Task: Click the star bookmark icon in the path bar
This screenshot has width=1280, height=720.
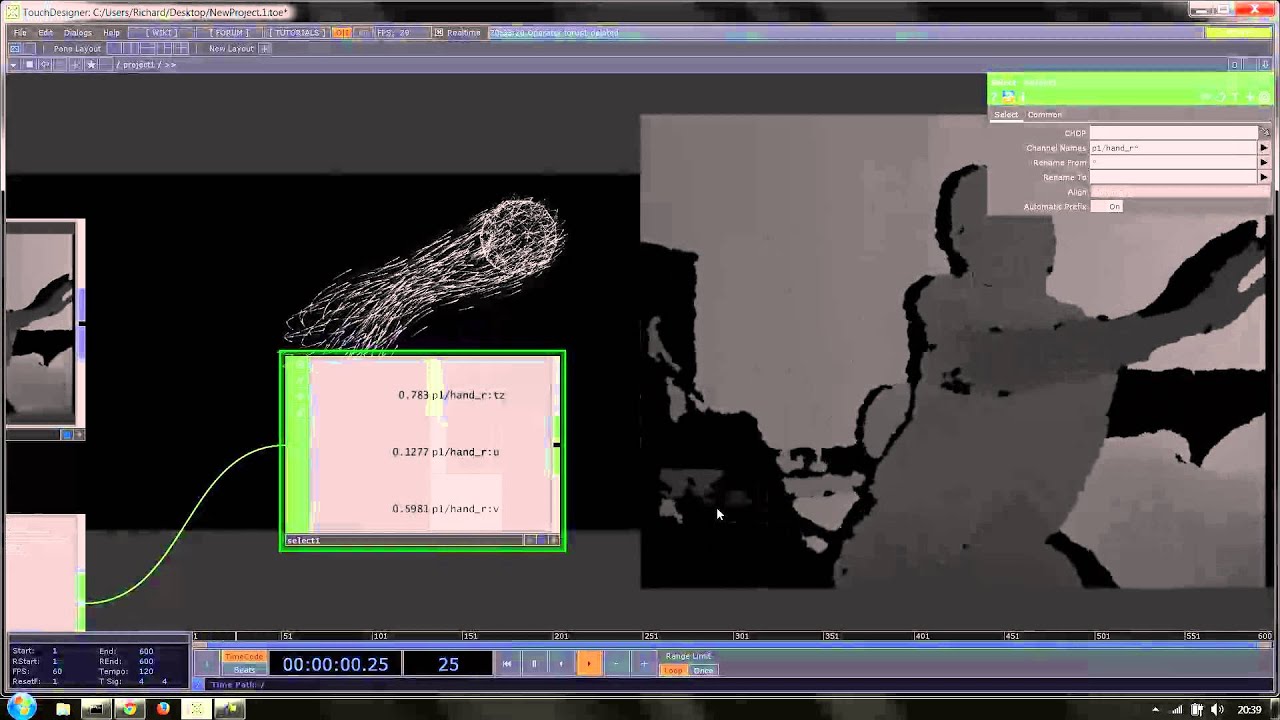Action: pyautogui.click(x=91, y=64)
